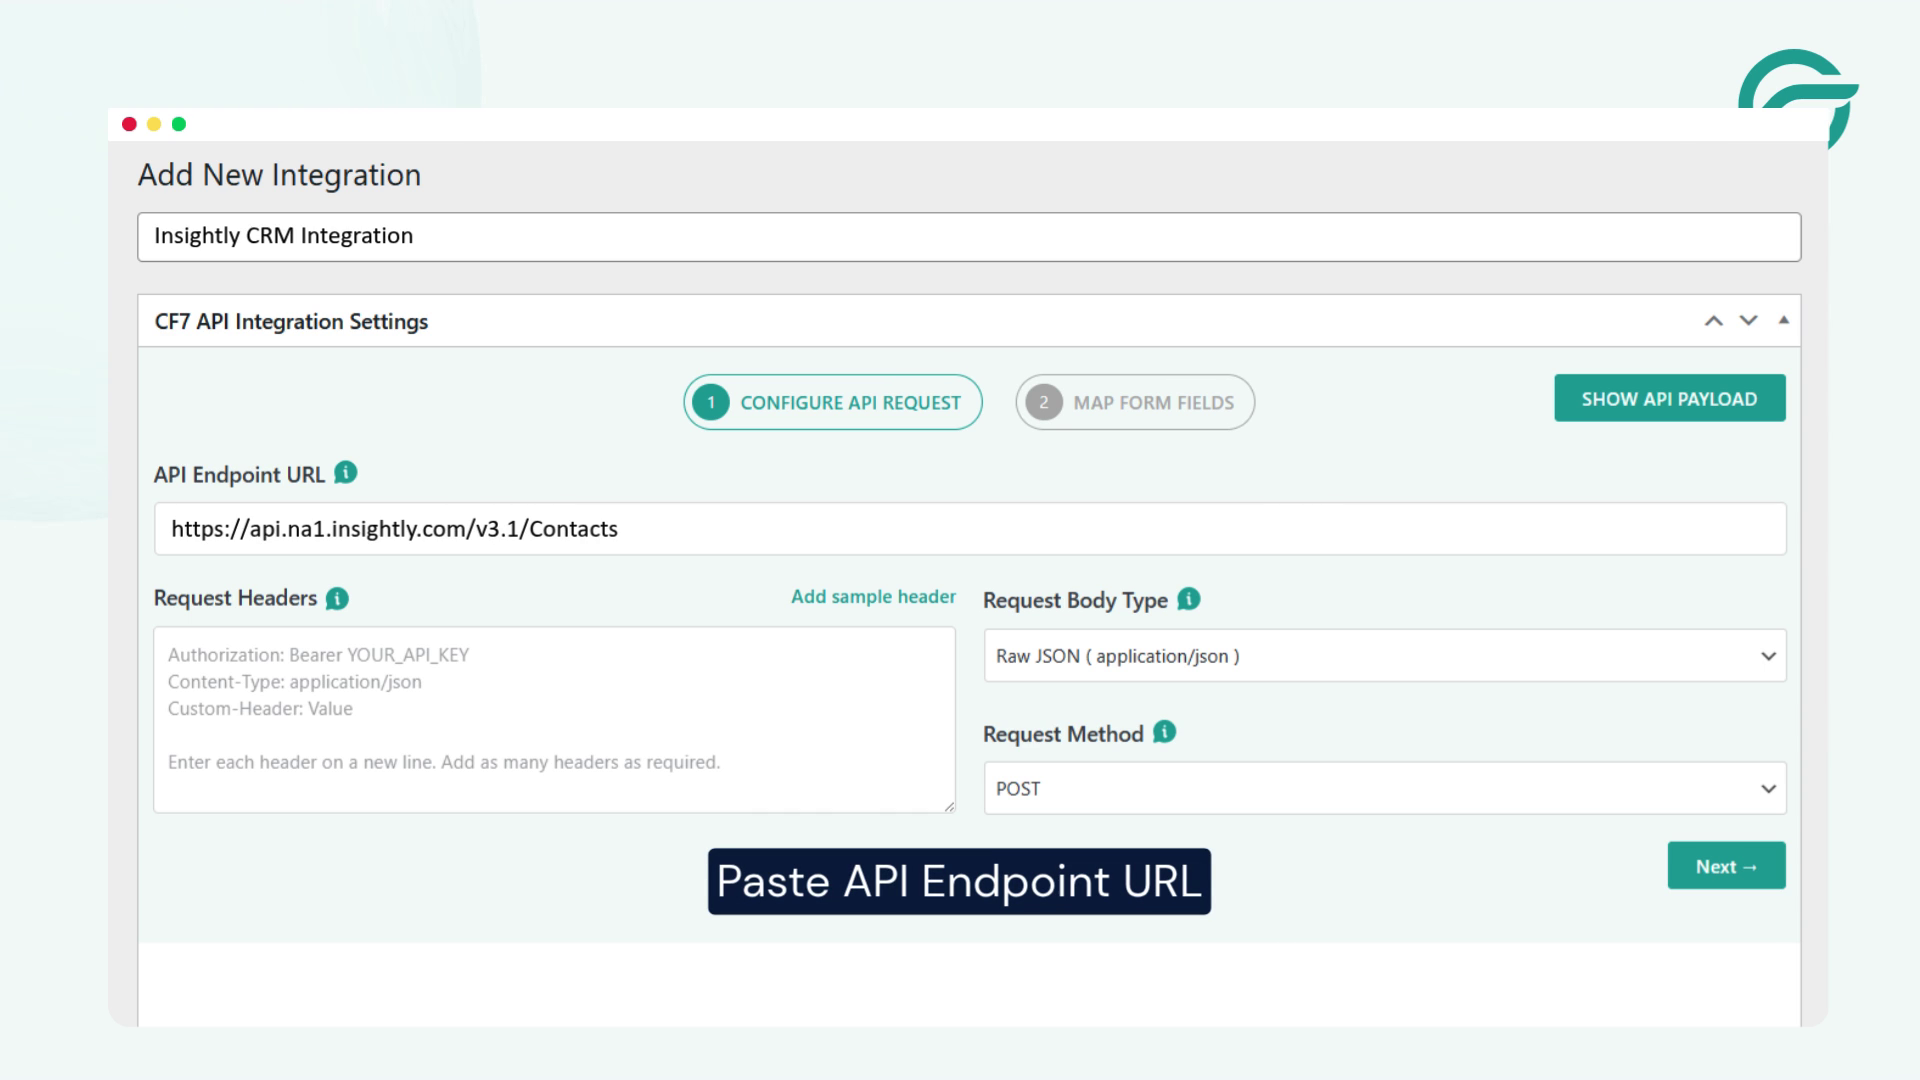This screenshot has width=1920, height=1080.
Task: Open the Request Body Type dropdown
Action: [x=1385, y=656]
